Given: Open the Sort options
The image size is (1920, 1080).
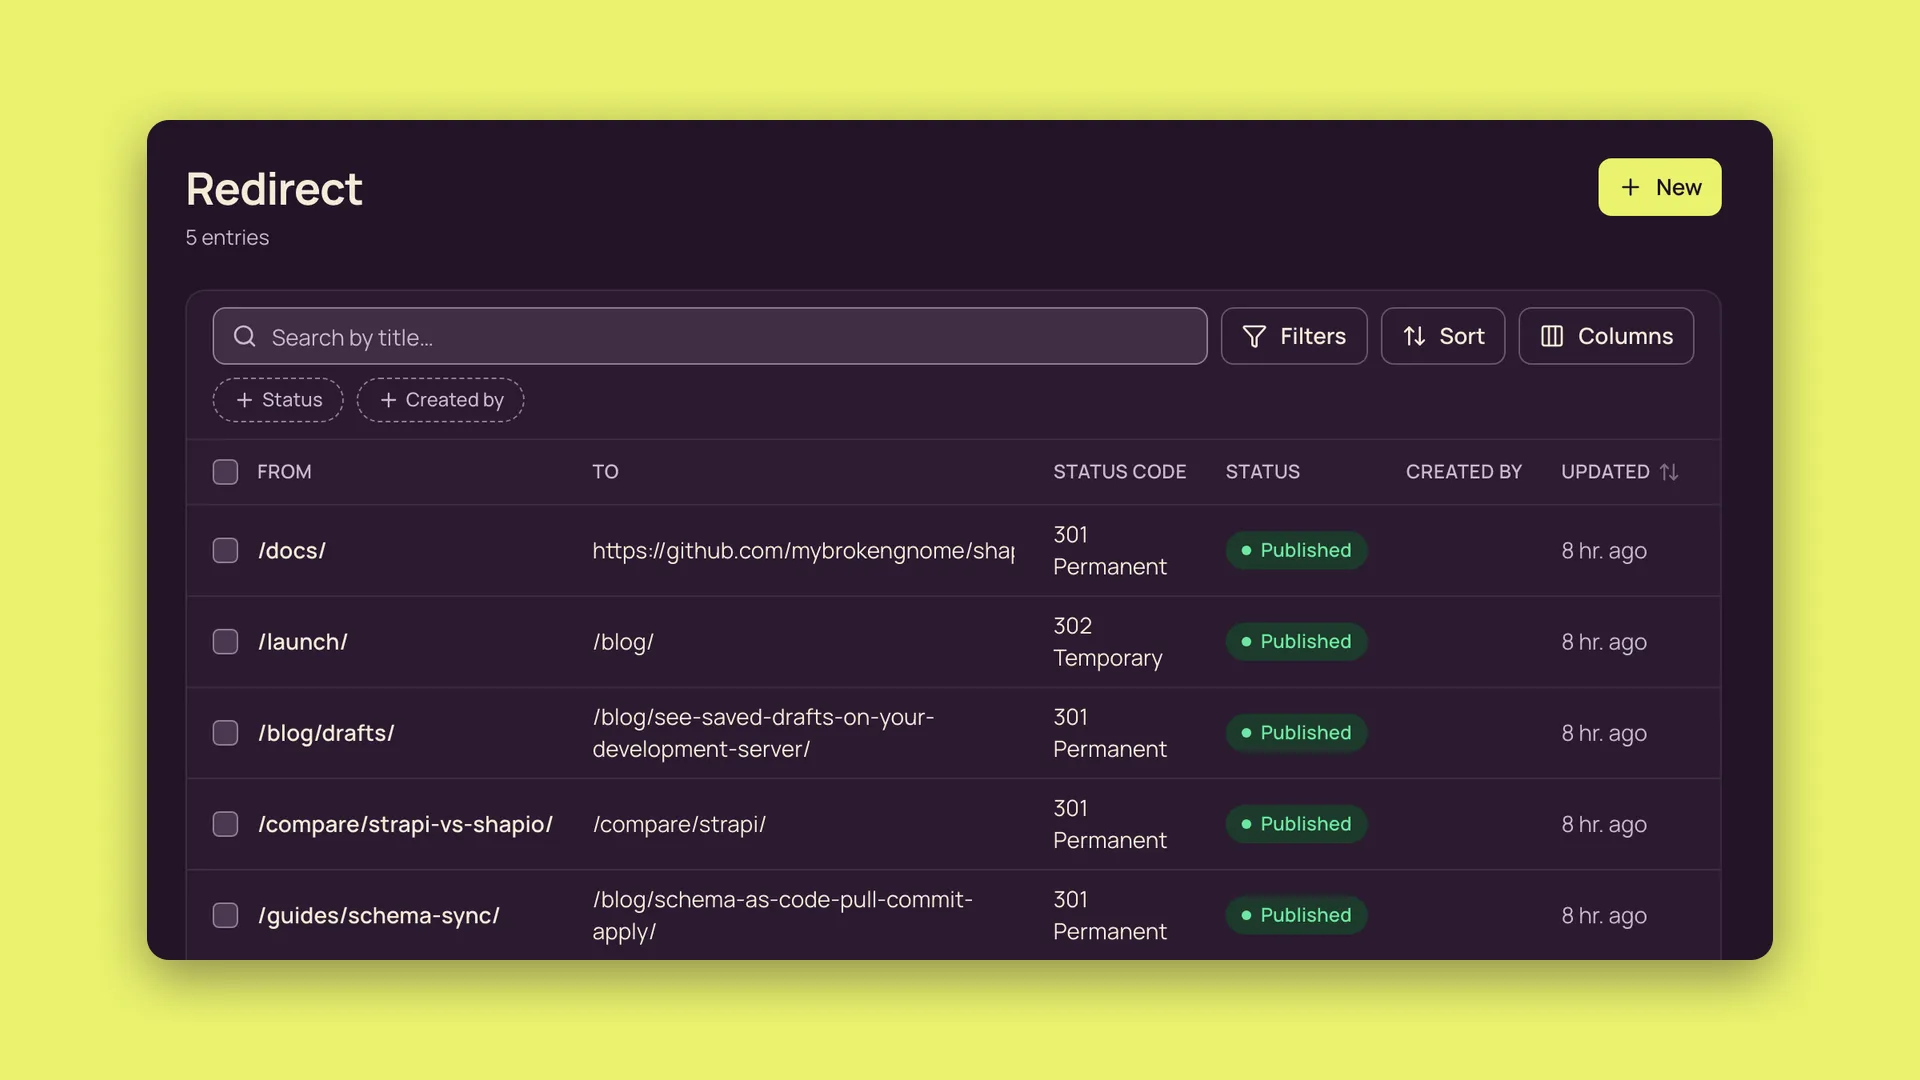Looking at the screenshot, I should click(1442, 336).
